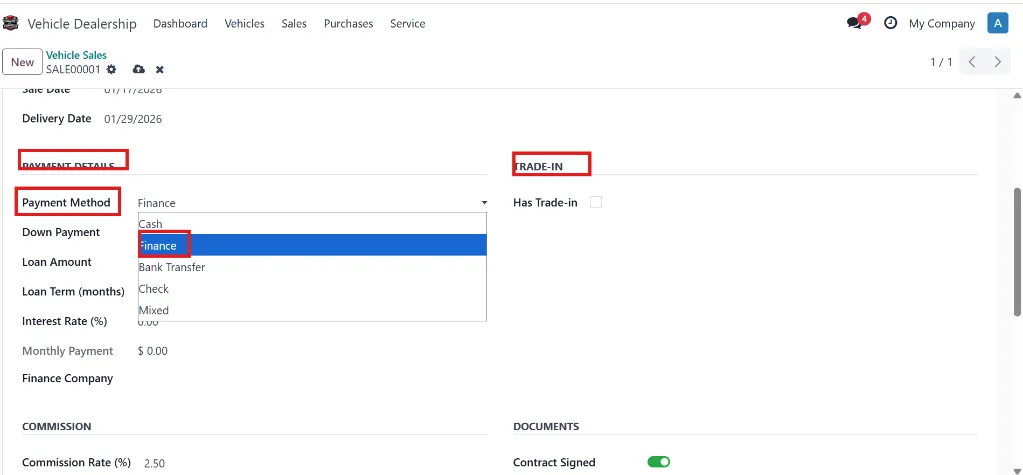Edit the Delivery Date field 01/29/2026
The image size is (1023, 475).
pyautogui.click(x=133, y=119)
